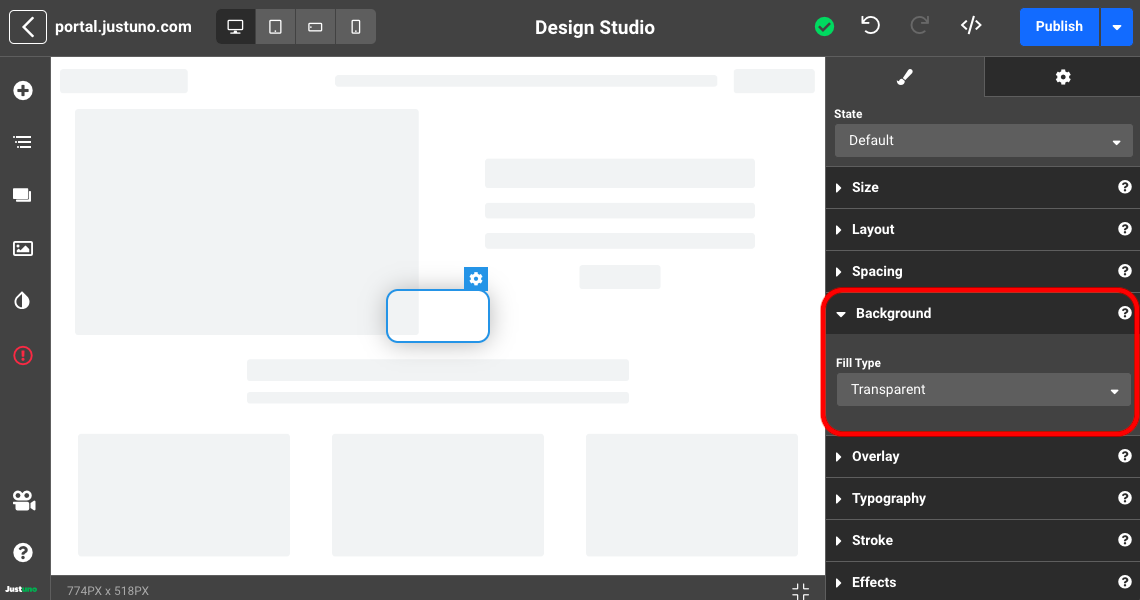
Task: Open the red alert warning icon
Action: pos(22,355)
